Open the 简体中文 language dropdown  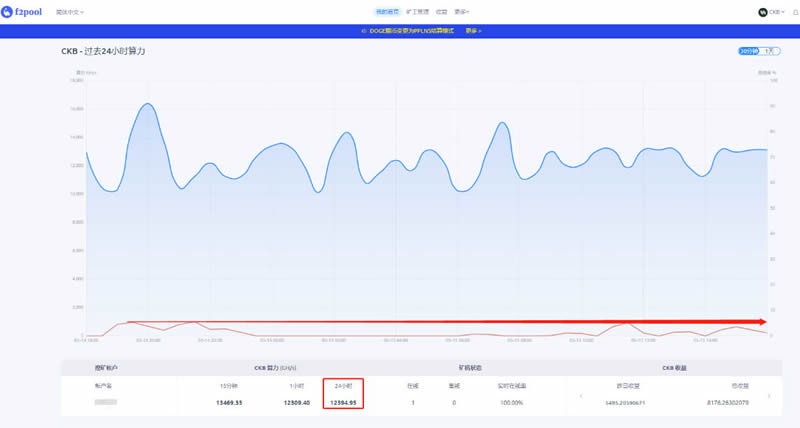pos(69,12)
